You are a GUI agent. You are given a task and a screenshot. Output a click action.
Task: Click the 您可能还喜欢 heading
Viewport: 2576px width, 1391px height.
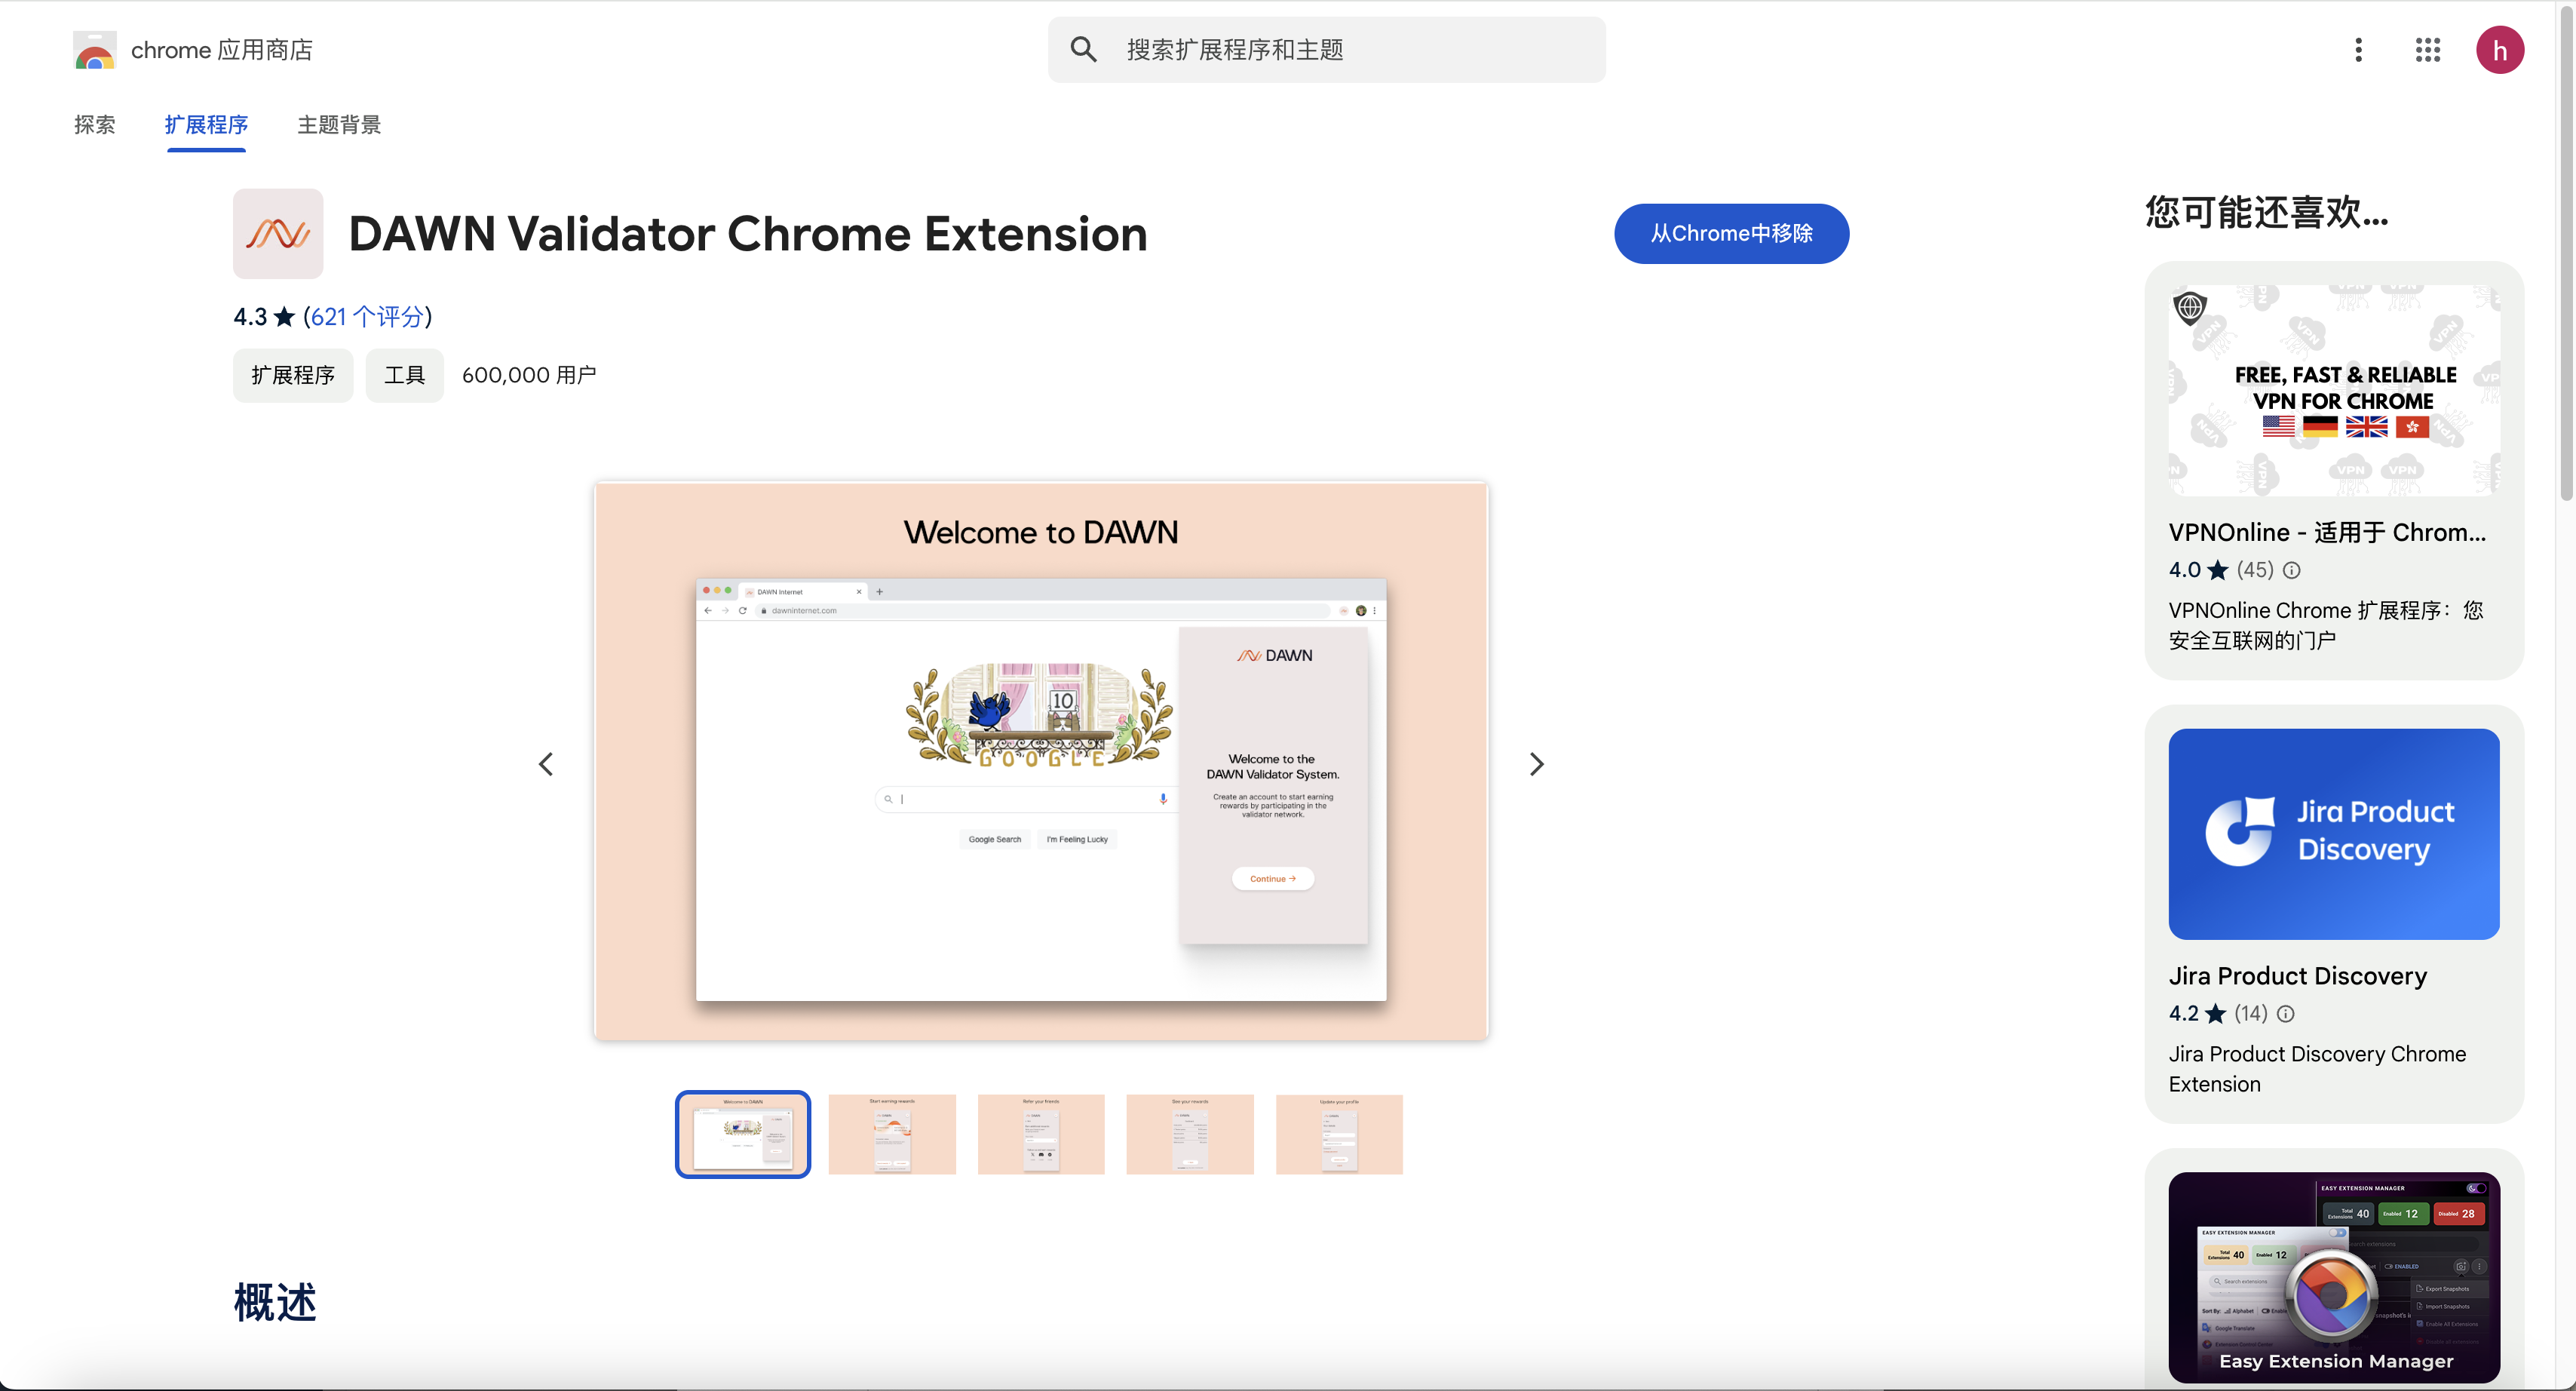point(2267,213)
